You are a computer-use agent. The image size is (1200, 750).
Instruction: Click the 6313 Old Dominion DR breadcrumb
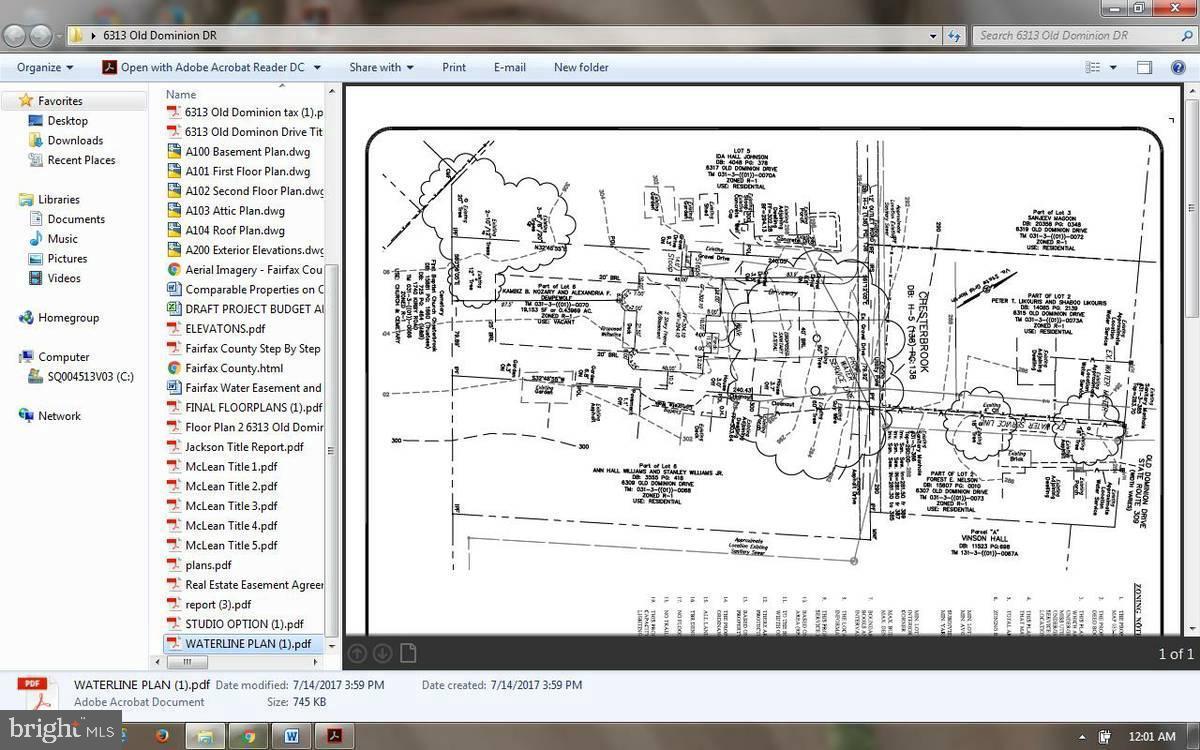(158, 35)
